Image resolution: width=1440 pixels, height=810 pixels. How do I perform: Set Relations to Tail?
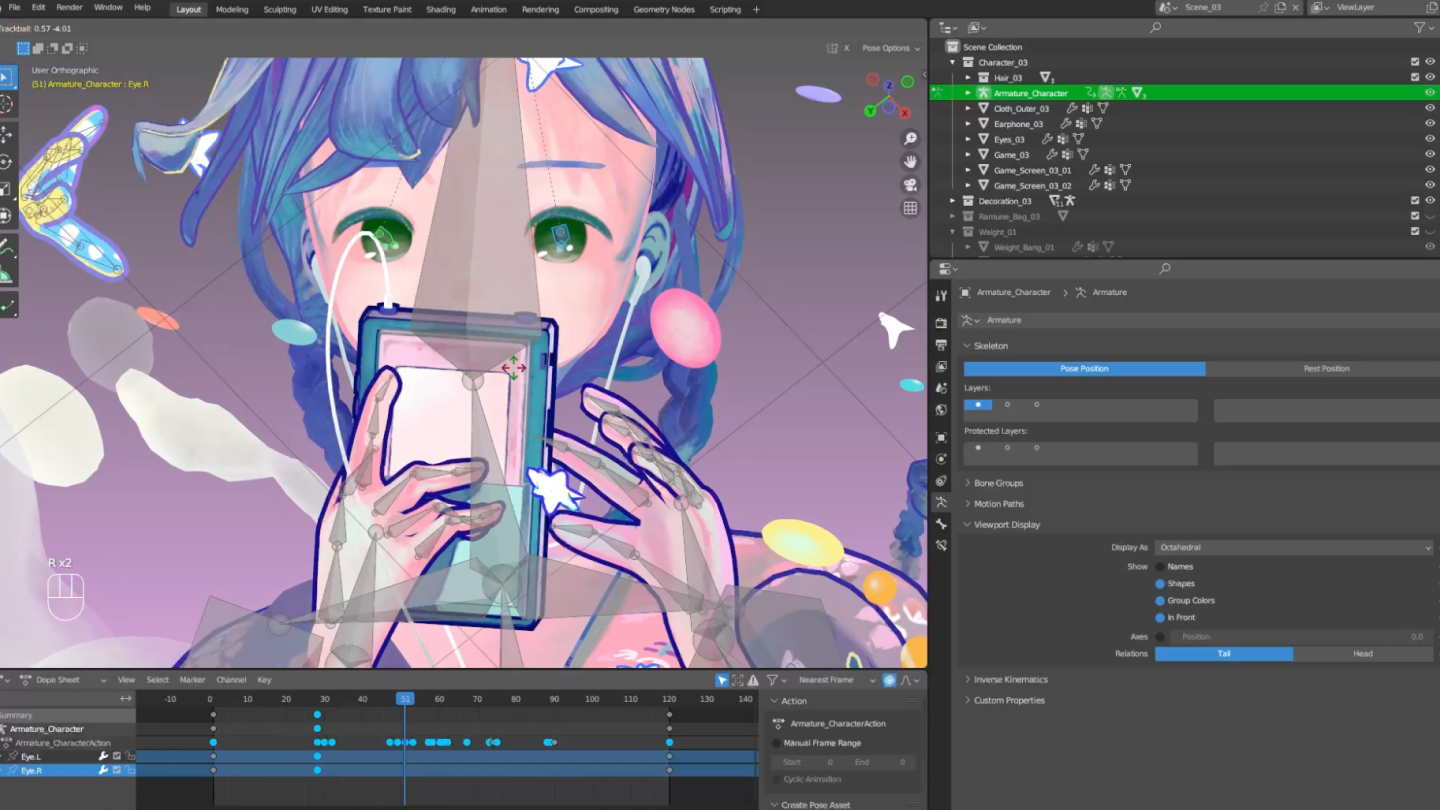click(1224, 654)
